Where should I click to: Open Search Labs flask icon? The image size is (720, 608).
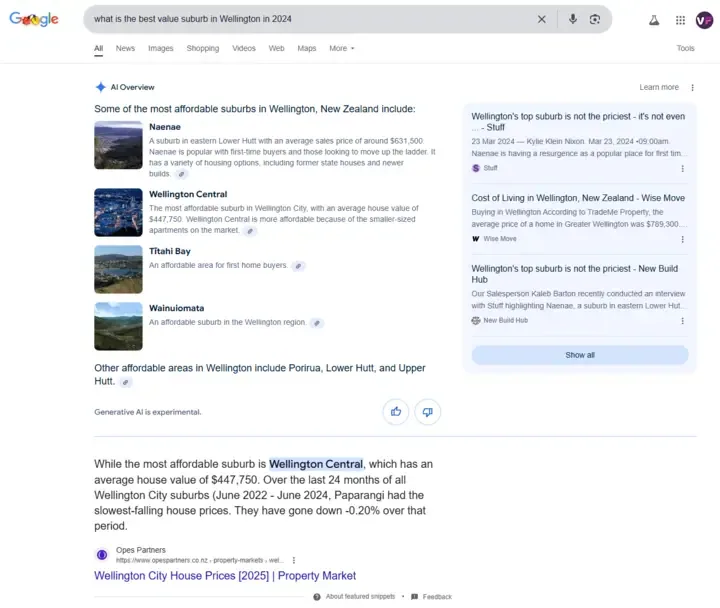(654, 20)
